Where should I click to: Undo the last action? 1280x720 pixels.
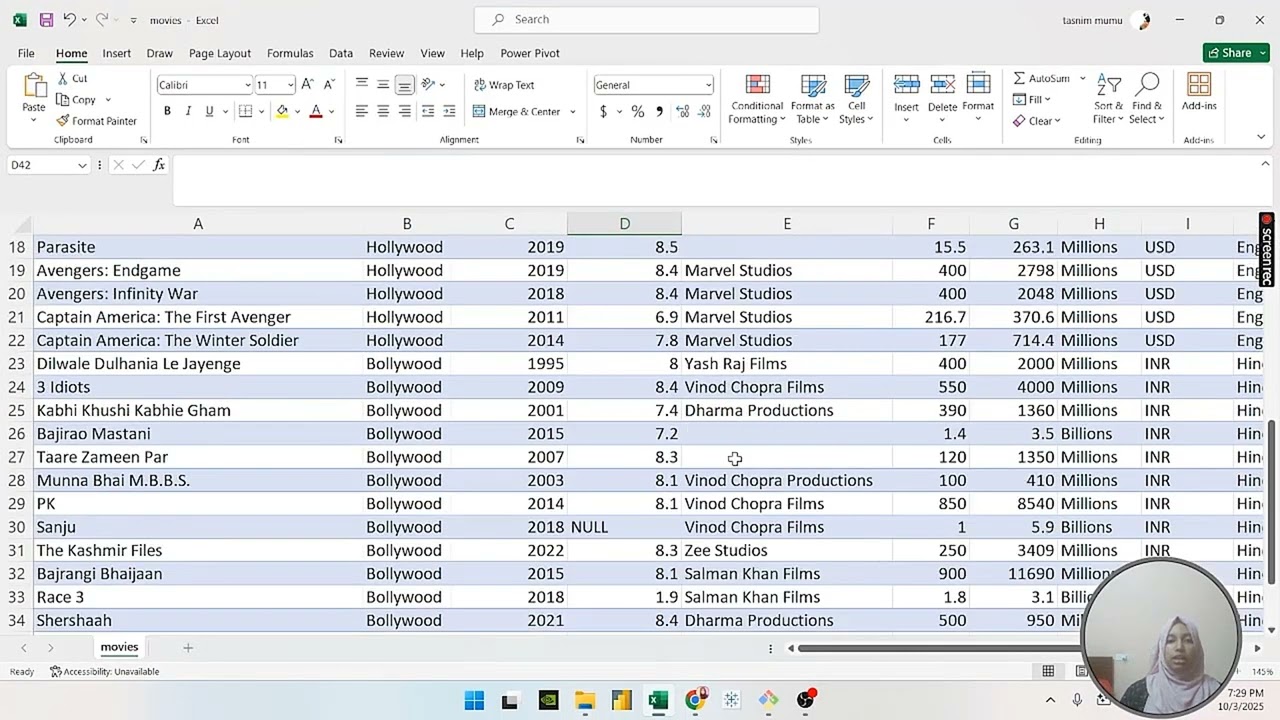[x=69, y=20]
